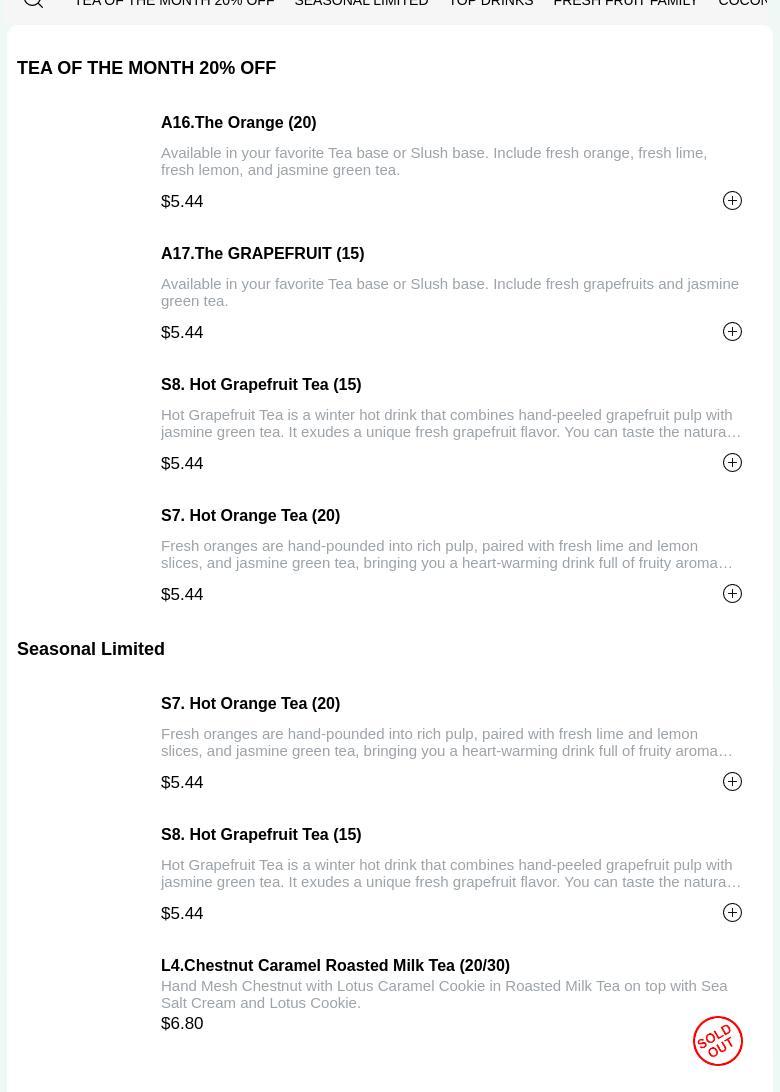Click the A16 Orange description text
Screen dimensions: 780x1092
click(x=433, y=161)
